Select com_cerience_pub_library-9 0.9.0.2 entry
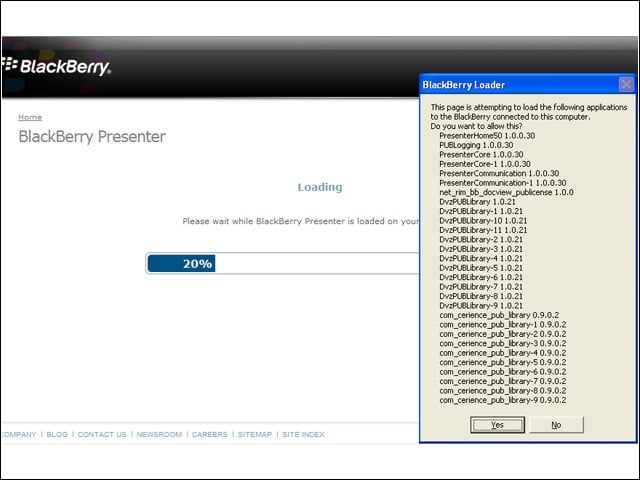The image size is (640, 480). 502,400
